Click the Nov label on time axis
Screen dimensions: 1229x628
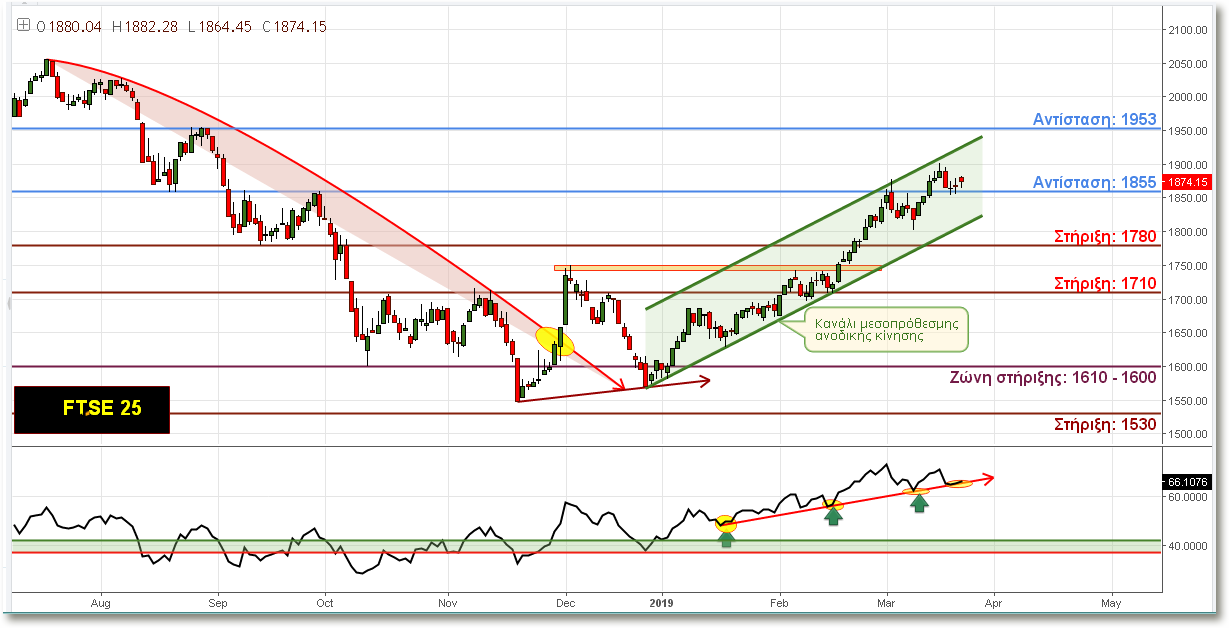click(x=448, y=604)
